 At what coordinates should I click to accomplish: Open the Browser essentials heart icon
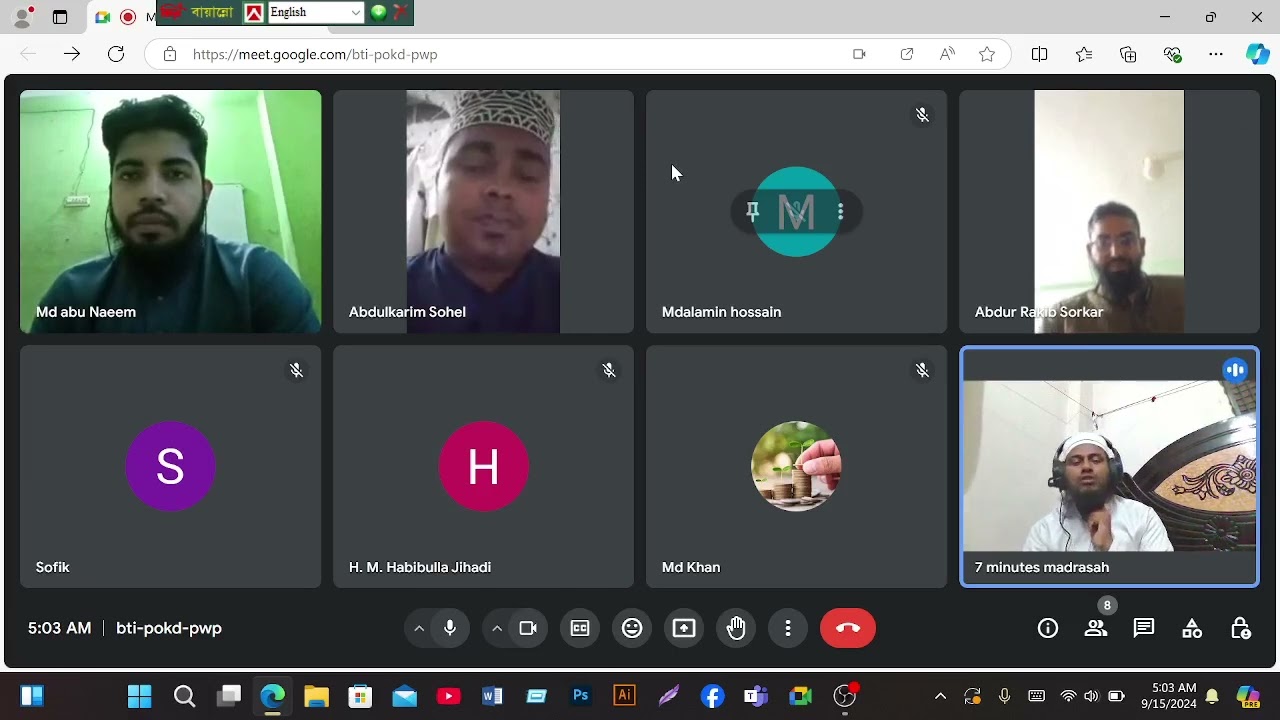1173,54
